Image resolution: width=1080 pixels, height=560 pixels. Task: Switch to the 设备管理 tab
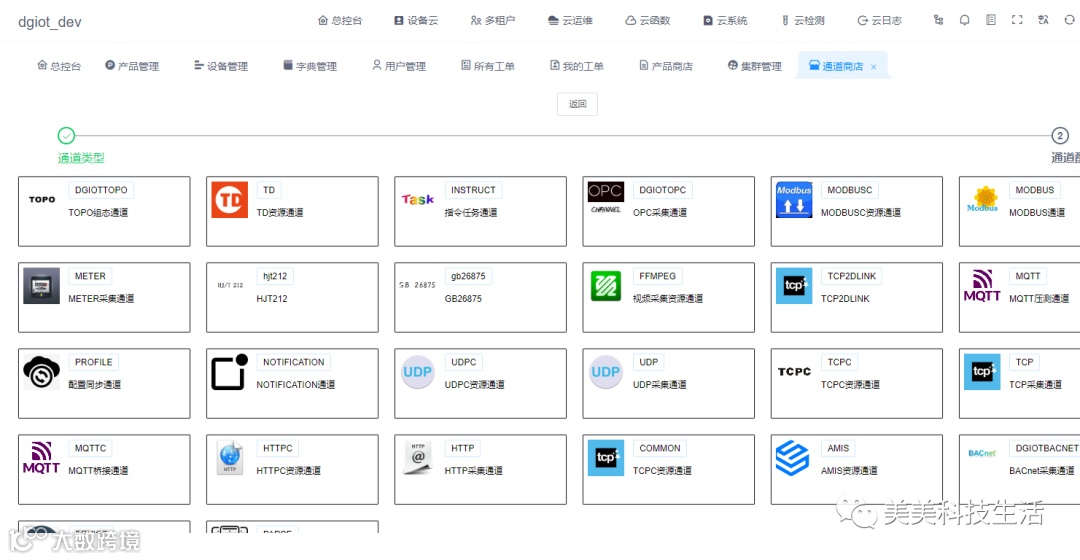[221, 66]
